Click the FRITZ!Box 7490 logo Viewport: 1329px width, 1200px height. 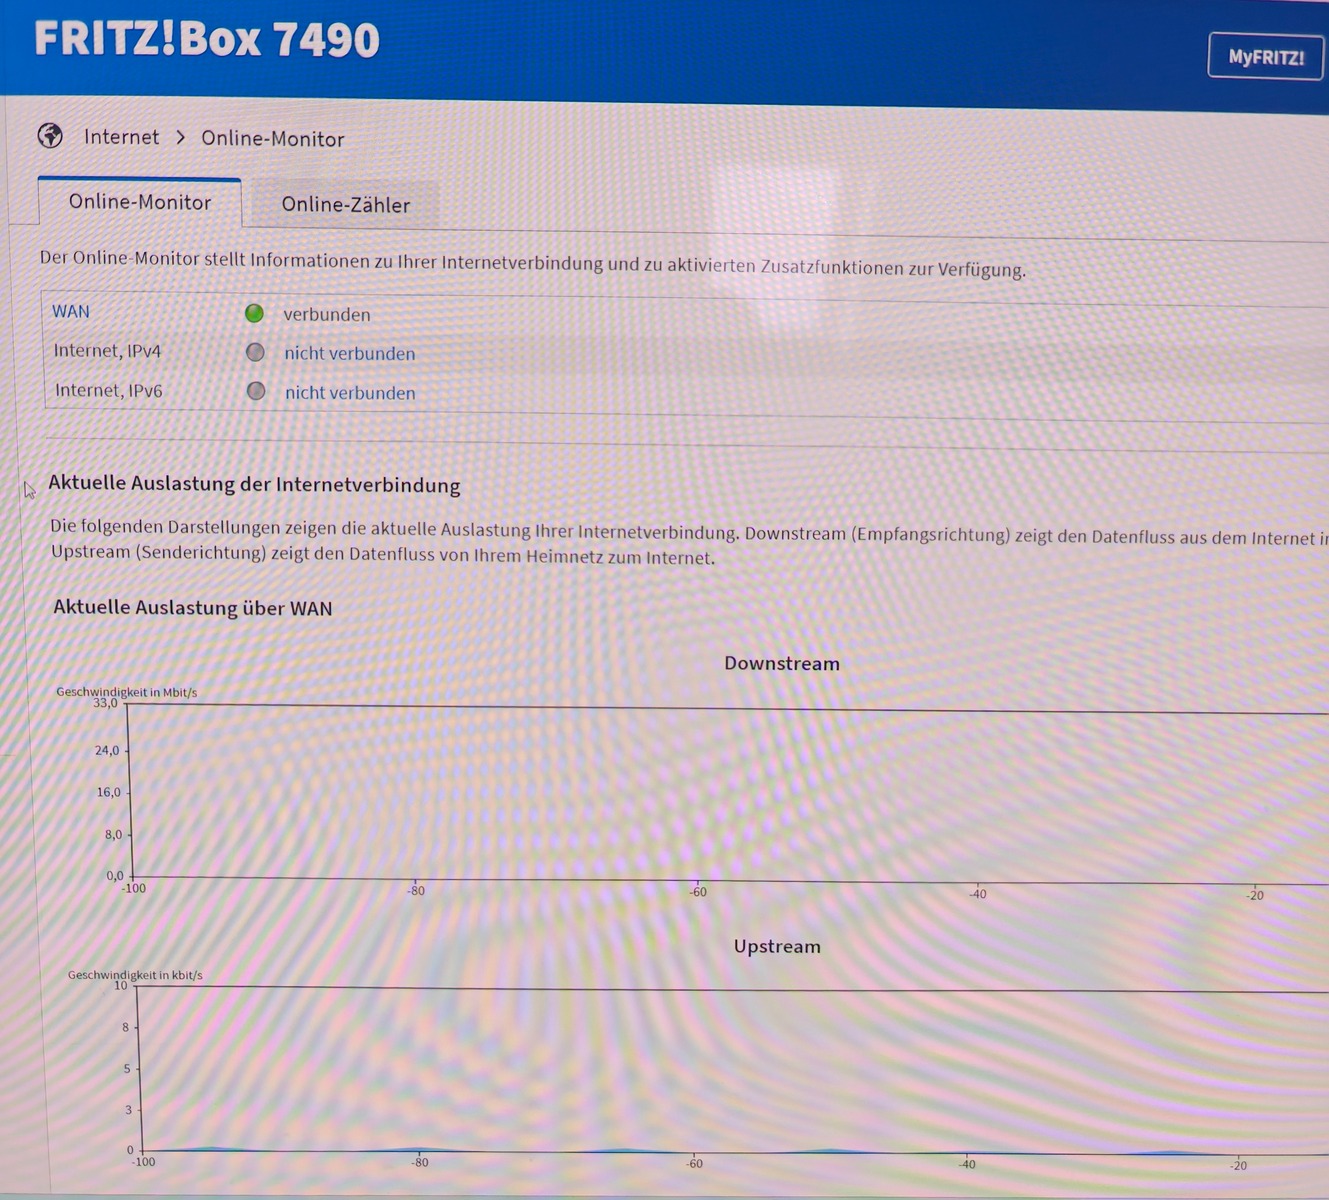click(x=207, y=40)
